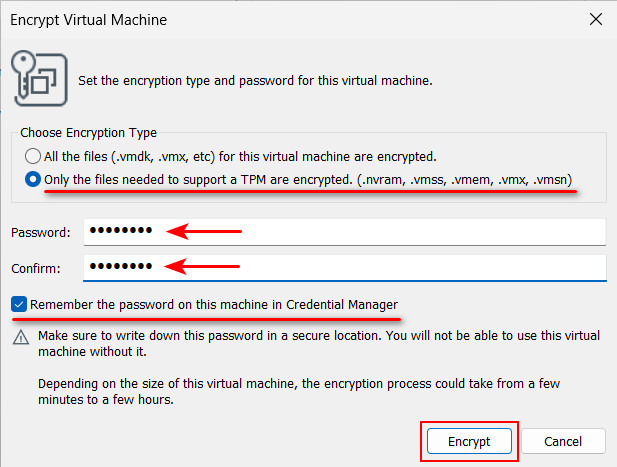Image resolution: width=617 pixels, height=467 pixels.
Task: Click the warning triangle icon
Action: point(21,337)
